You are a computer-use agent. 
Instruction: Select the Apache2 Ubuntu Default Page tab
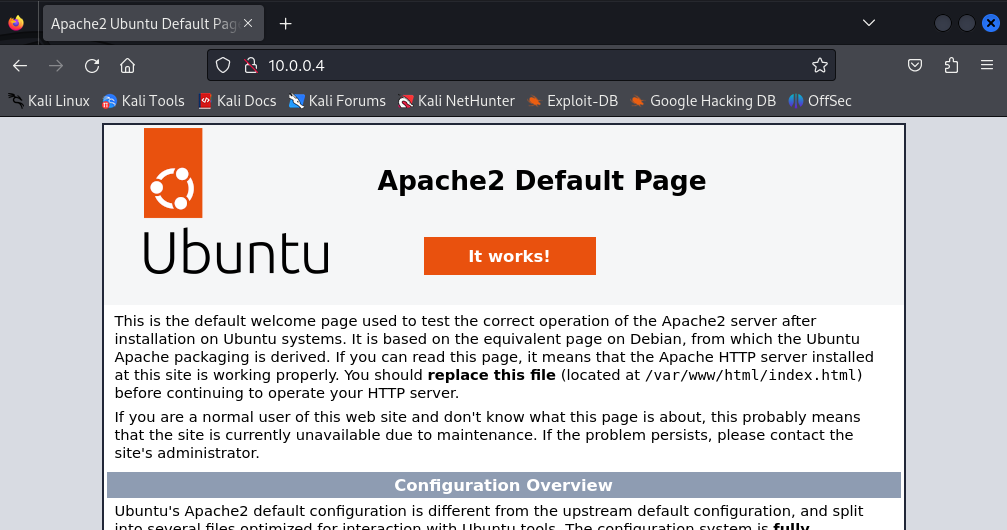tap(153, 24)
